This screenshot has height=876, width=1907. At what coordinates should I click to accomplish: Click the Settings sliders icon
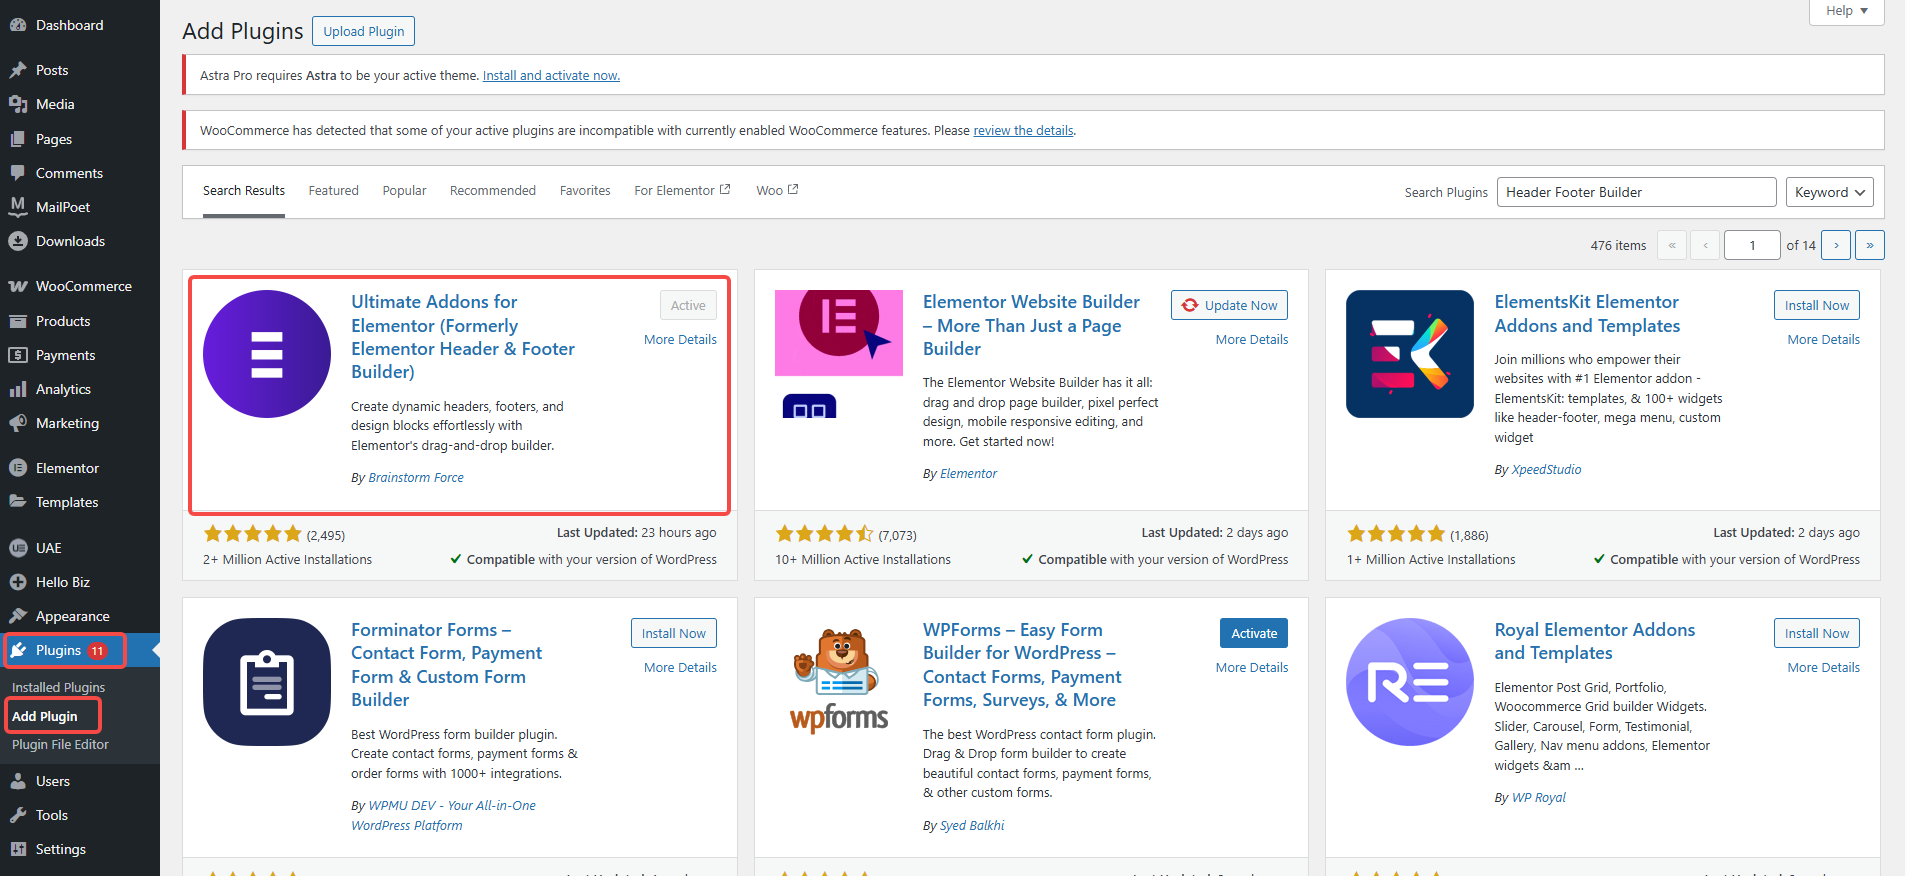(18, 849)
